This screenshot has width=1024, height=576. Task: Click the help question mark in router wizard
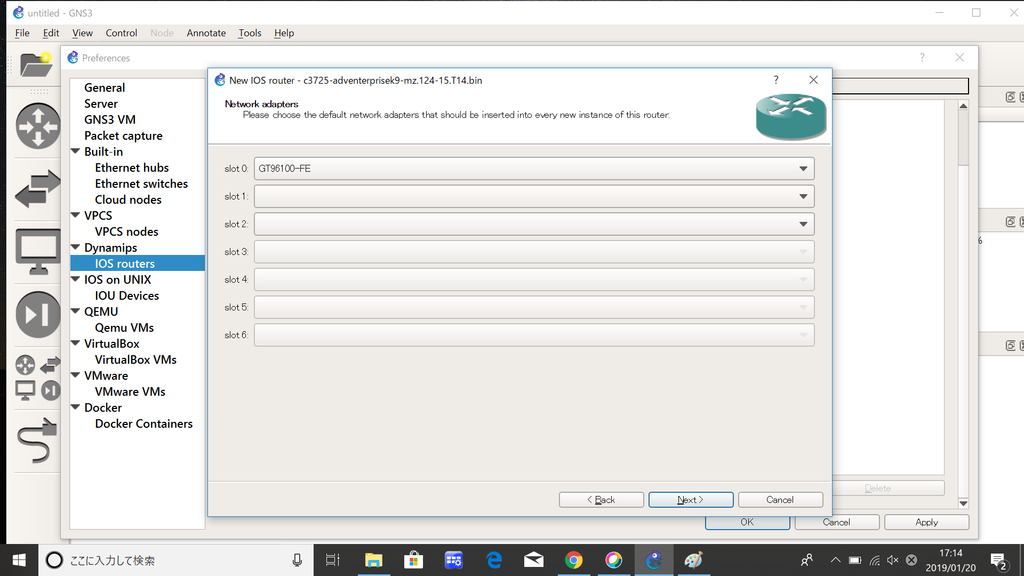(776, 80)
